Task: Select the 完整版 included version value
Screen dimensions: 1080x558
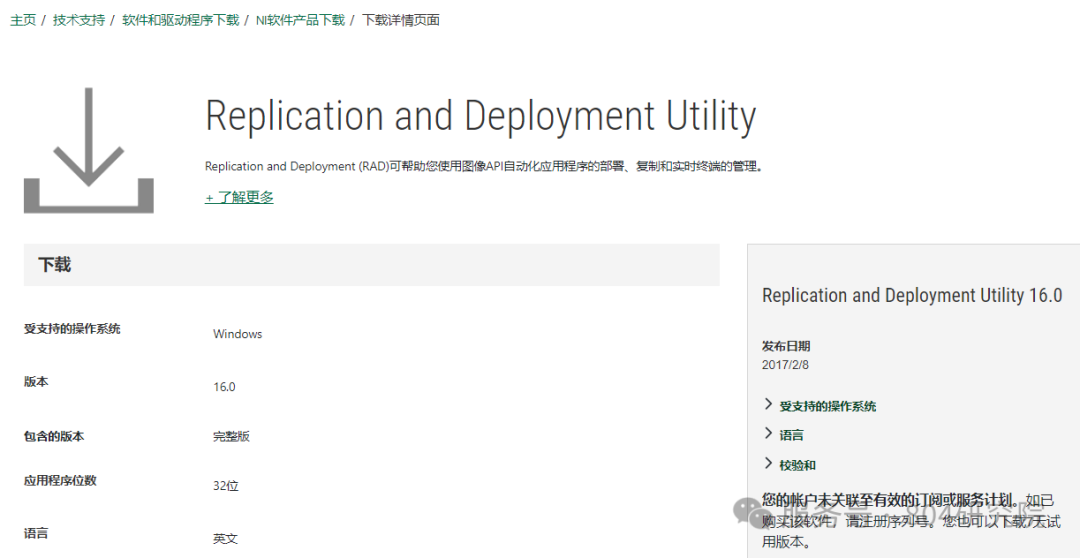Action: pos(231,436)
